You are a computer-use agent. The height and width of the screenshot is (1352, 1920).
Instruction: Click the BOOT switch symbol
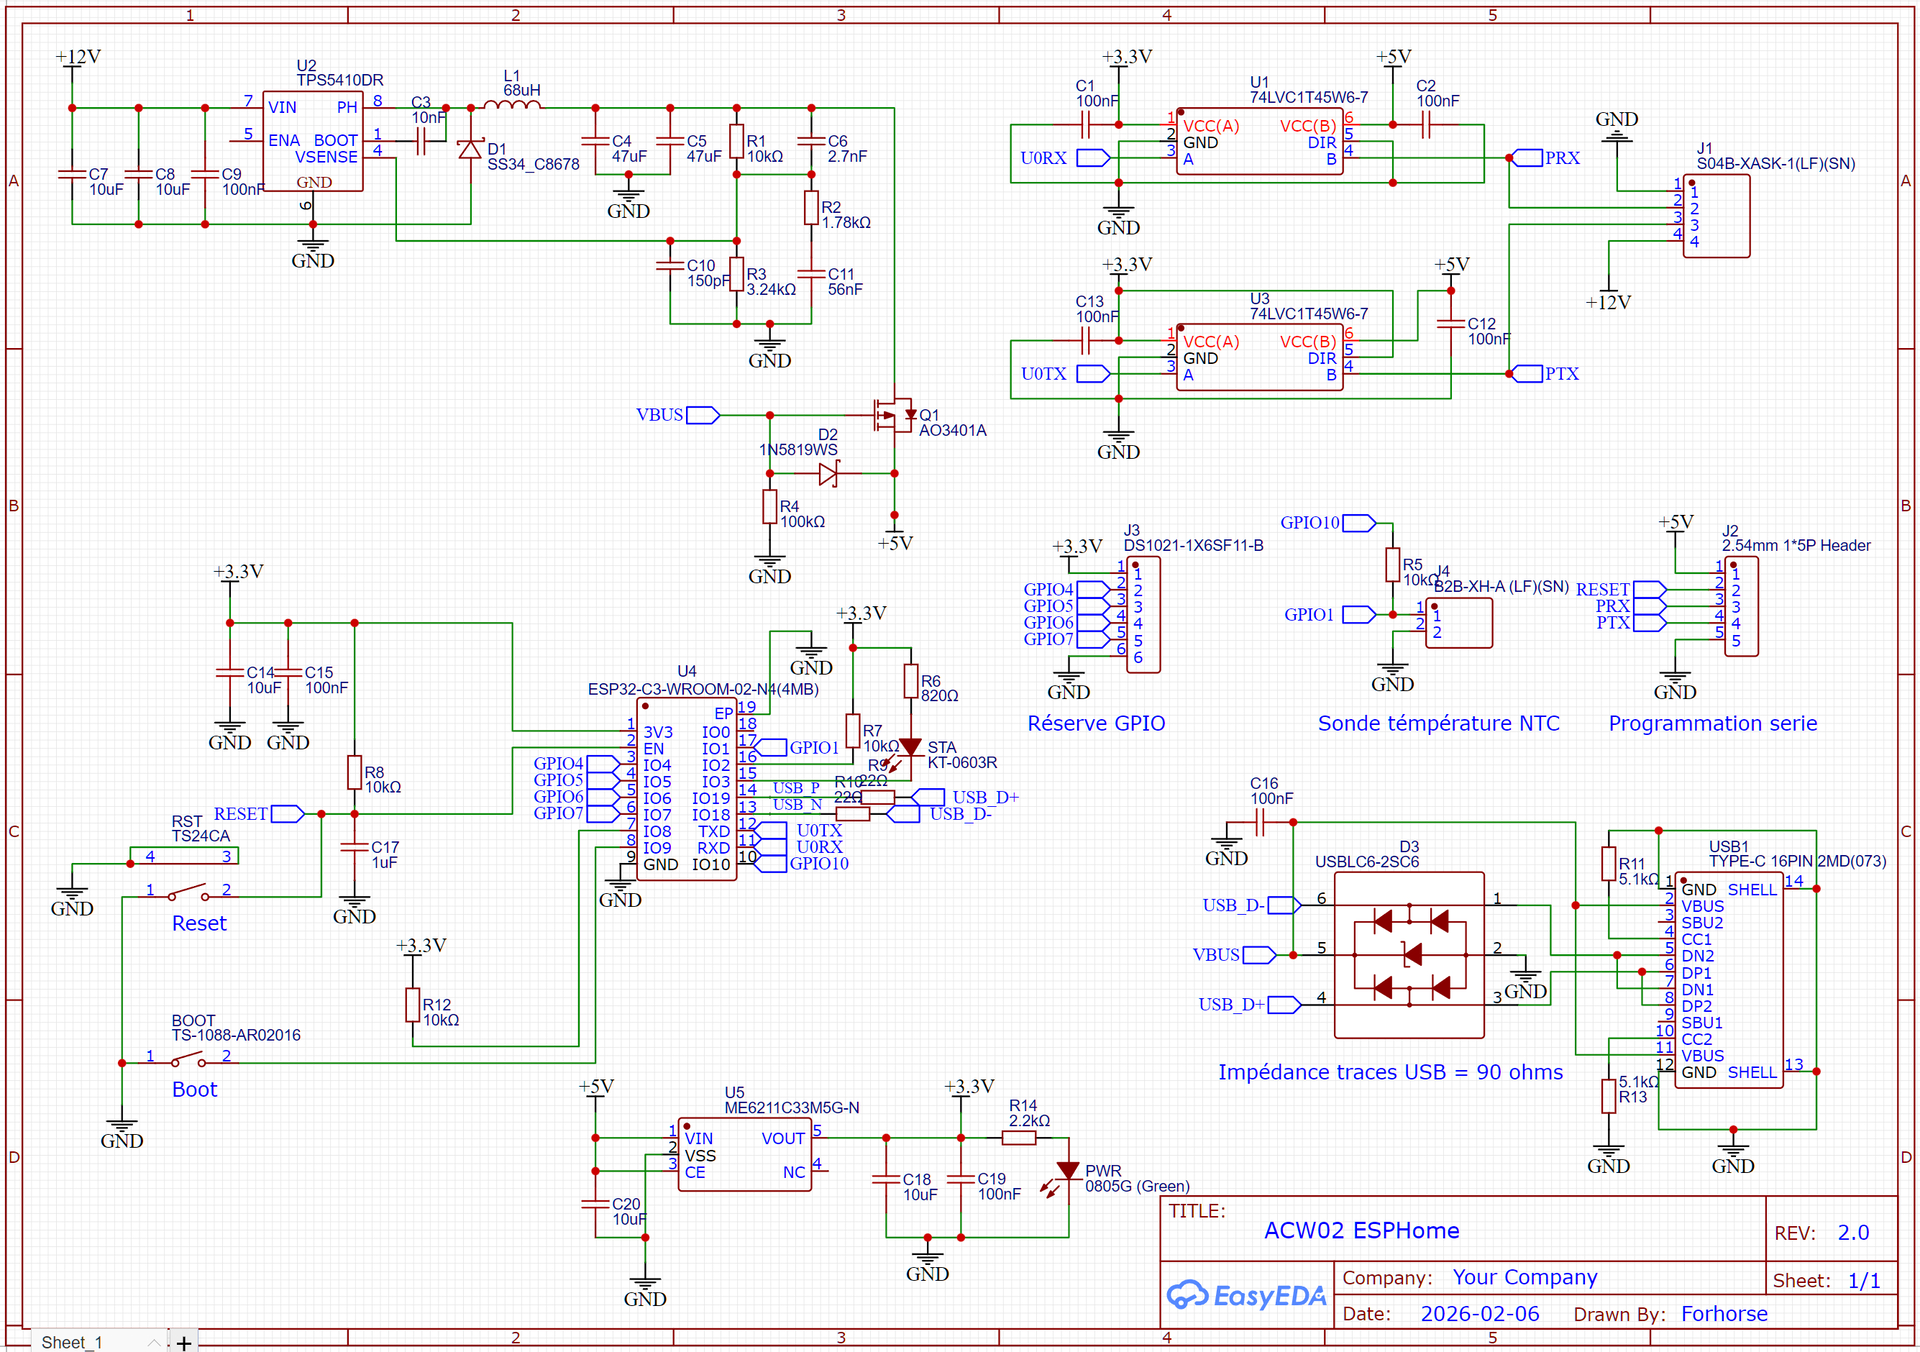pos(188,1059)
